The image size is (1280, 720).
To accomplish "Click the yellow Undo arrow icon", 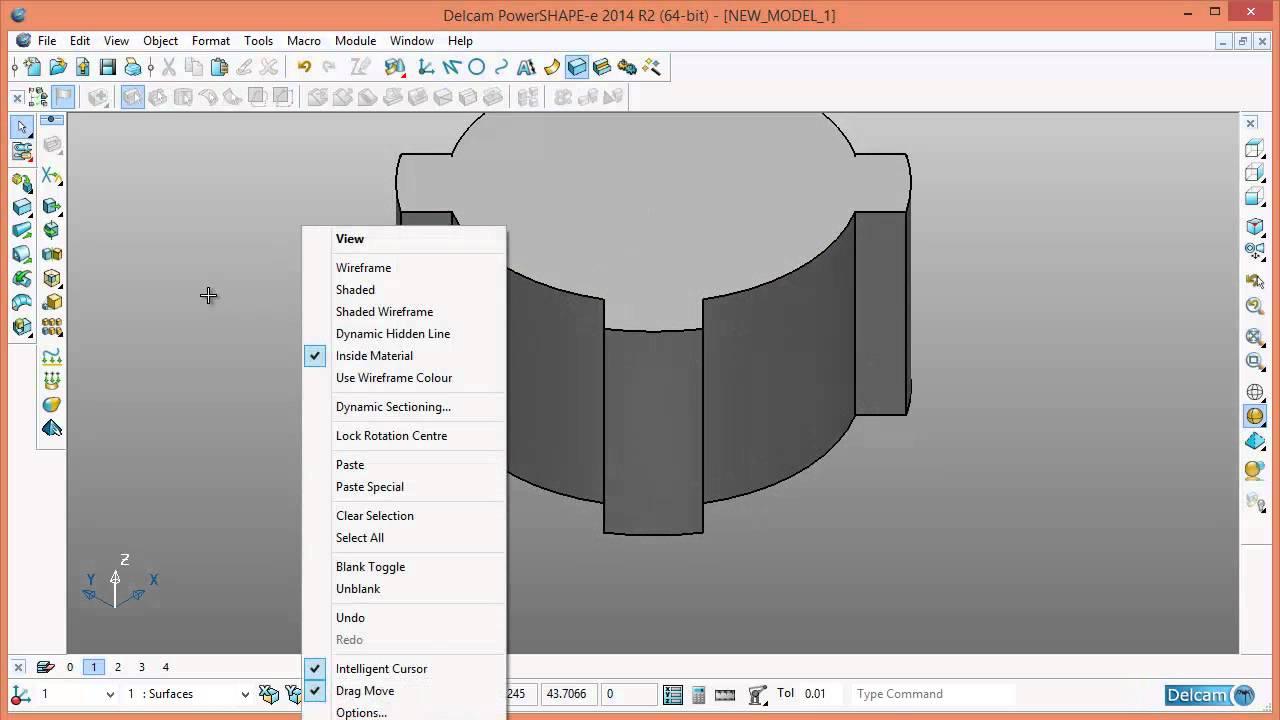I will click(x=304, y=67).
